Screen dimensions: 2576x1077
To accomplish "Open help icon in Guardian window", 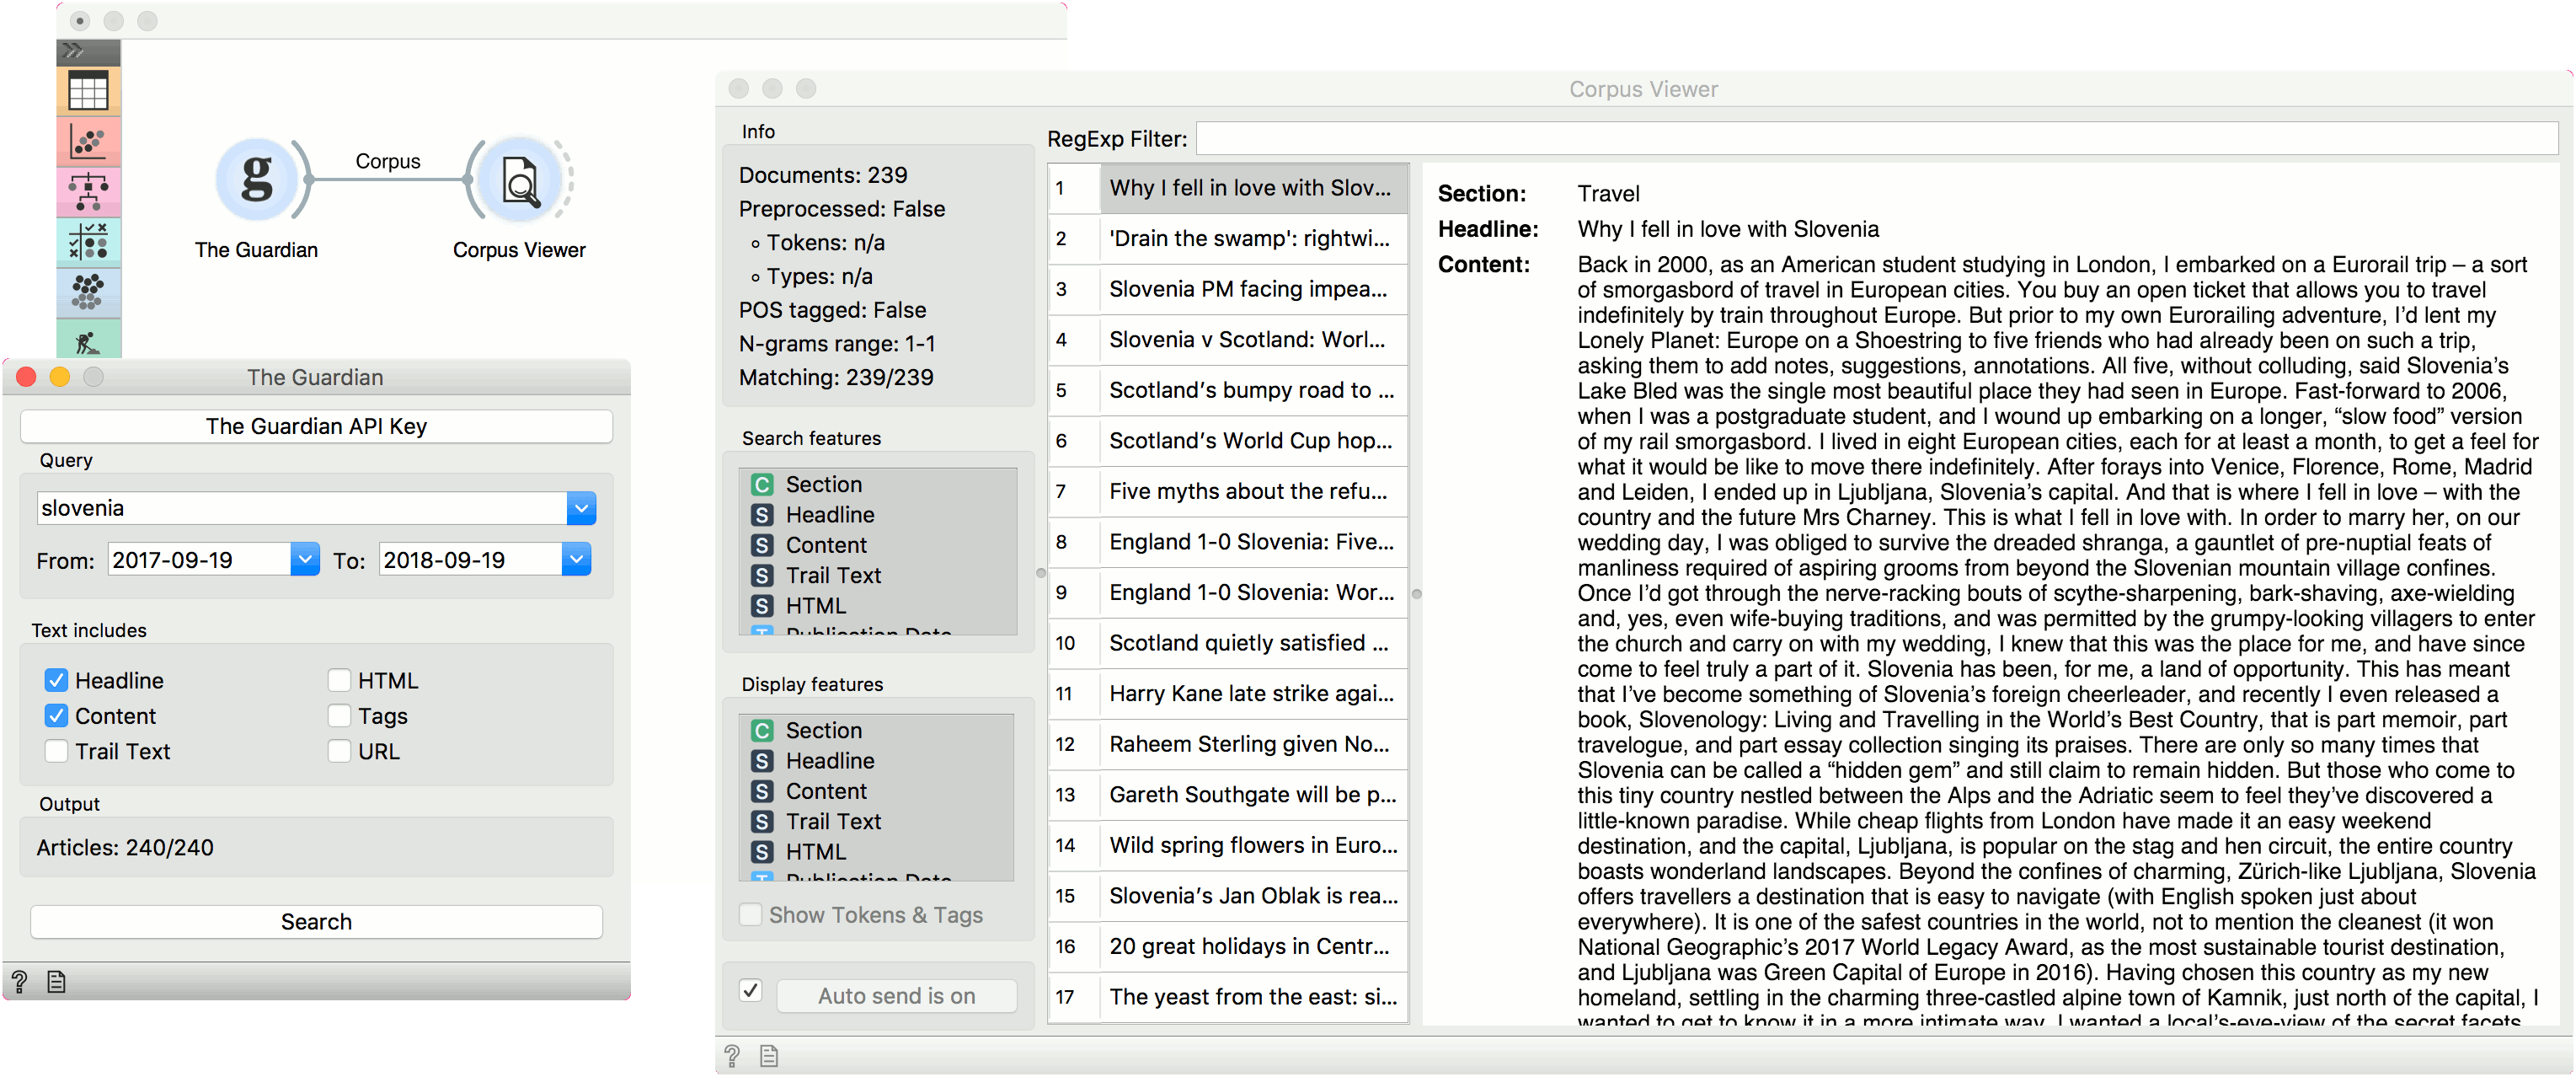I will [x=19, y=982].
